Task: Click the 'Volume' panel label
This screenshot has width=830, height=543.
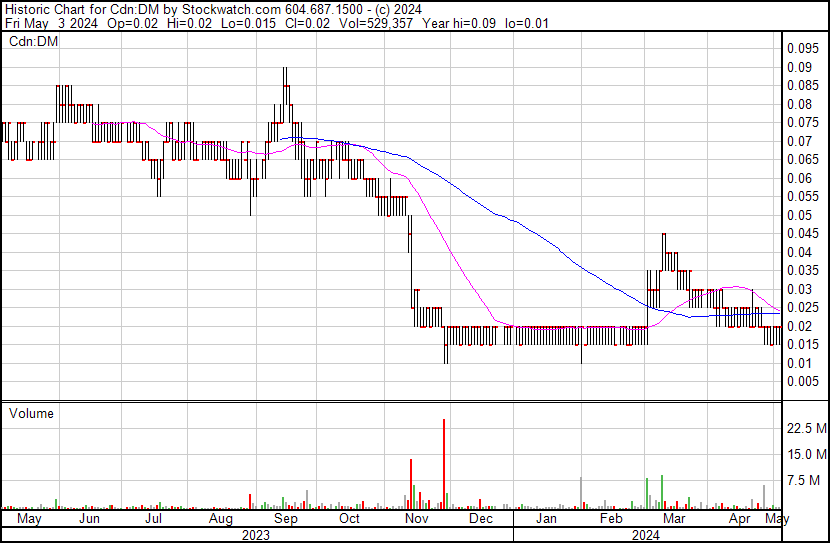Action: pos(31,413)
